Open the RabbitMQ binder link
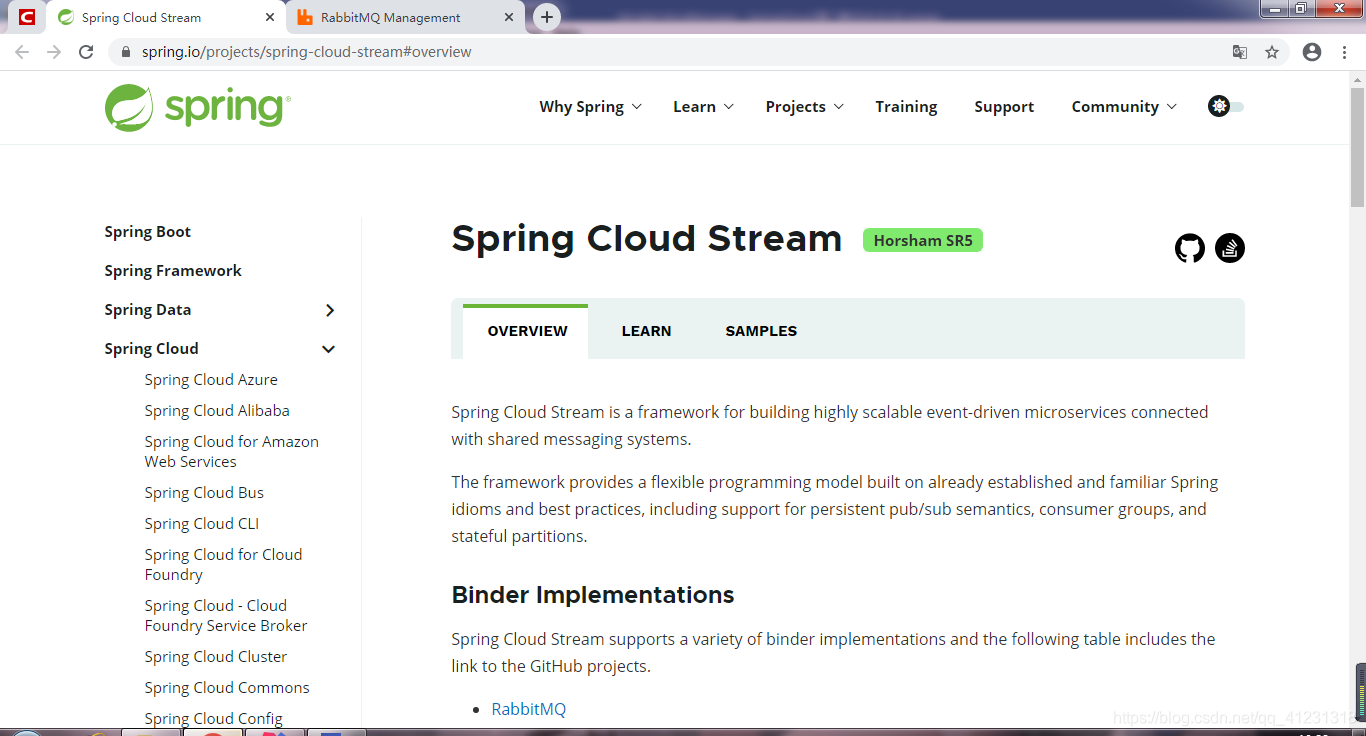Image resolution: width=1366 pixels, height=736 pixels. point(528,708)
